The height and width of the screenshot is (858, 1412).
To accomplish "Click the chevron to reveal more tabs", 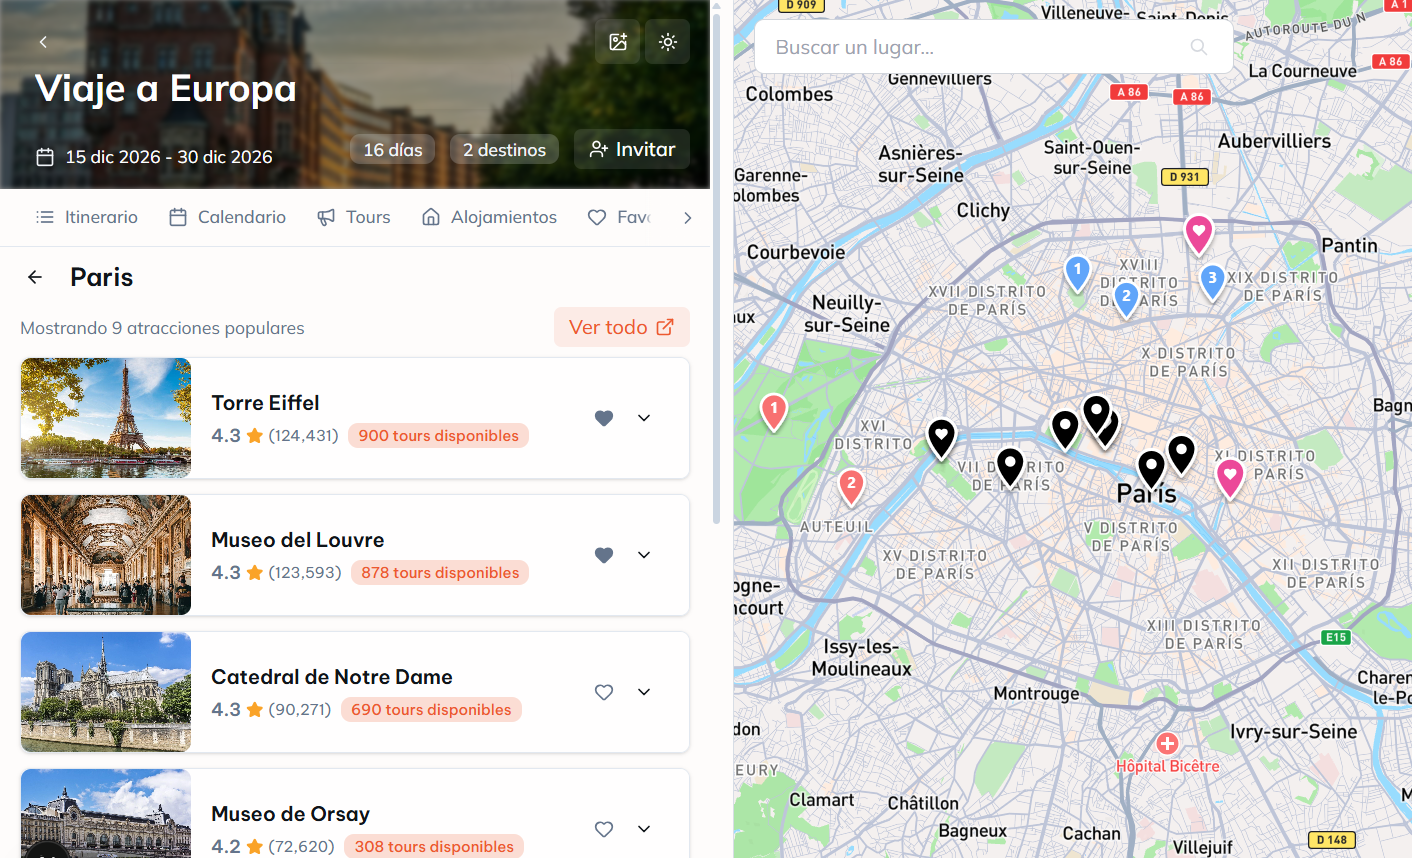I will coord(688,217).
